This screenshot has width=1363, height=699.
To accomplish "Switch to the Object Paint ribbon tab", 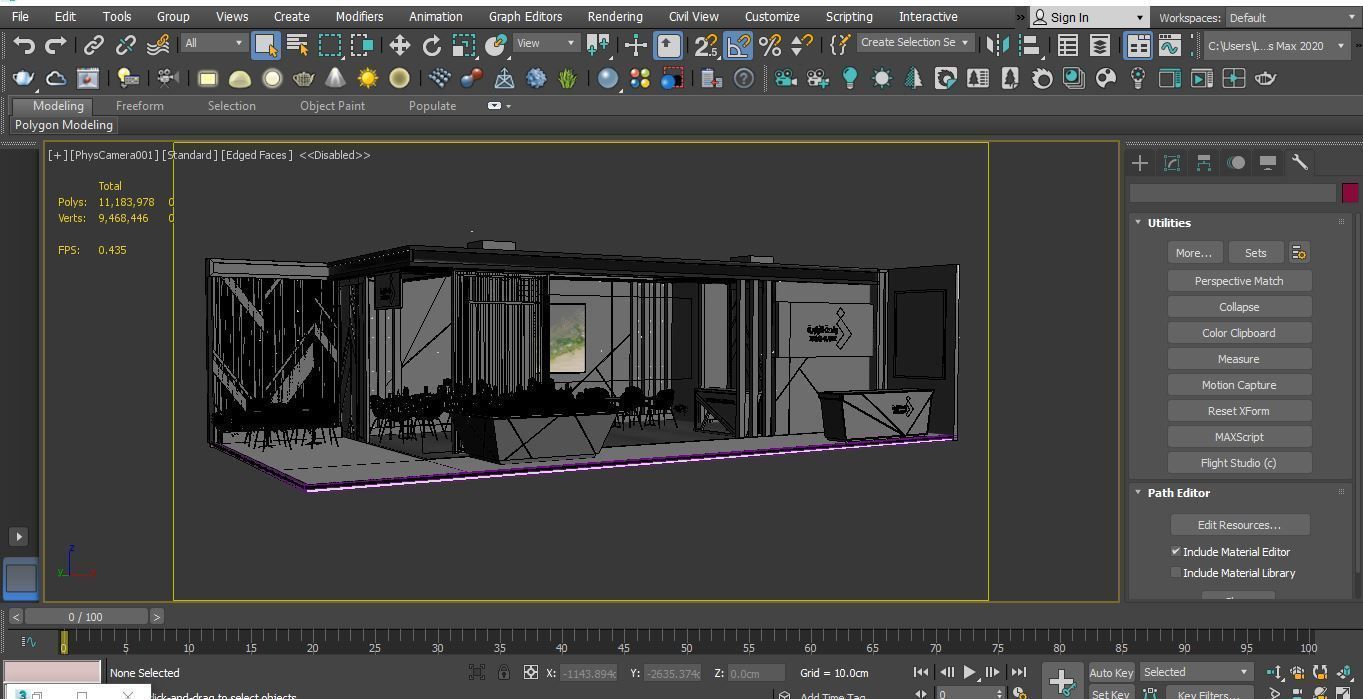I will click(332, 106).
